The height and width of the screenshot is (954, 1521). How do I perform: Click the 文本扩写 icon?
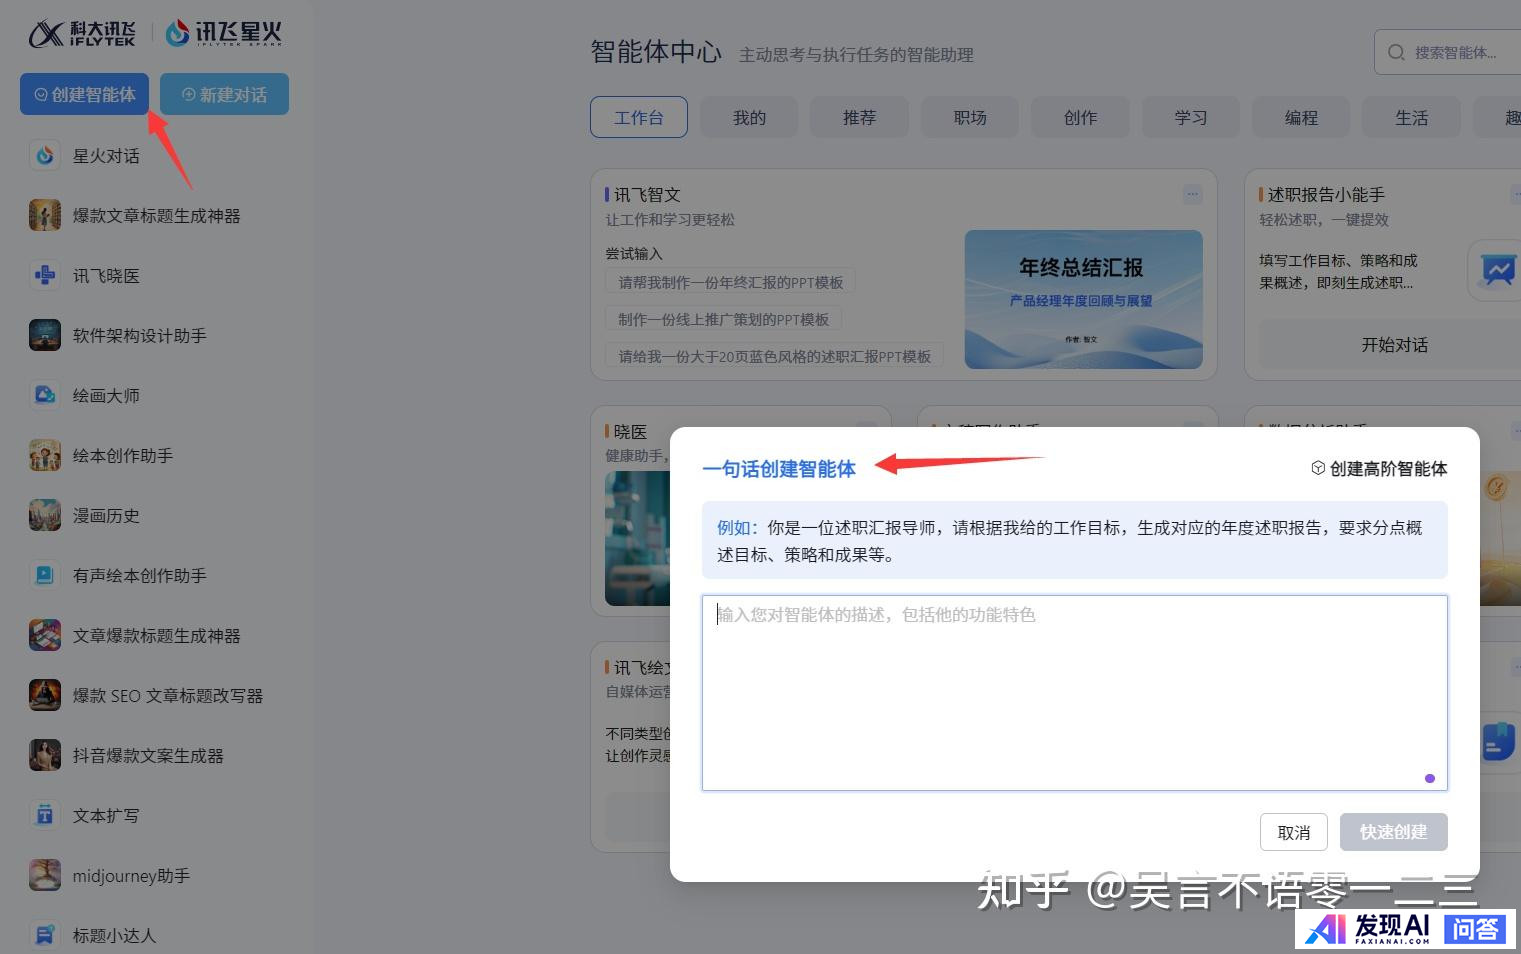point(44,815)
